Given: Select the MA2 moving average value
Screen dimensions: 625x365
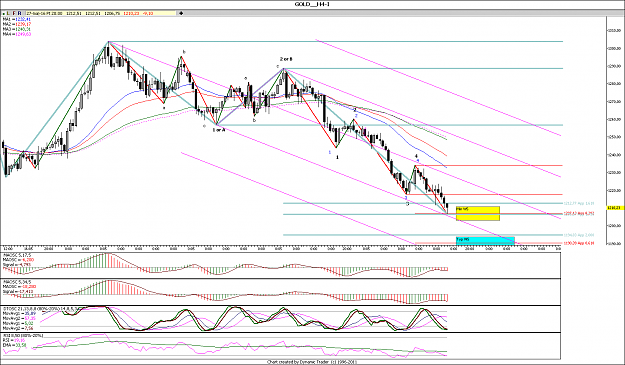Looking at the screenshot, I should tap(23, 24).
